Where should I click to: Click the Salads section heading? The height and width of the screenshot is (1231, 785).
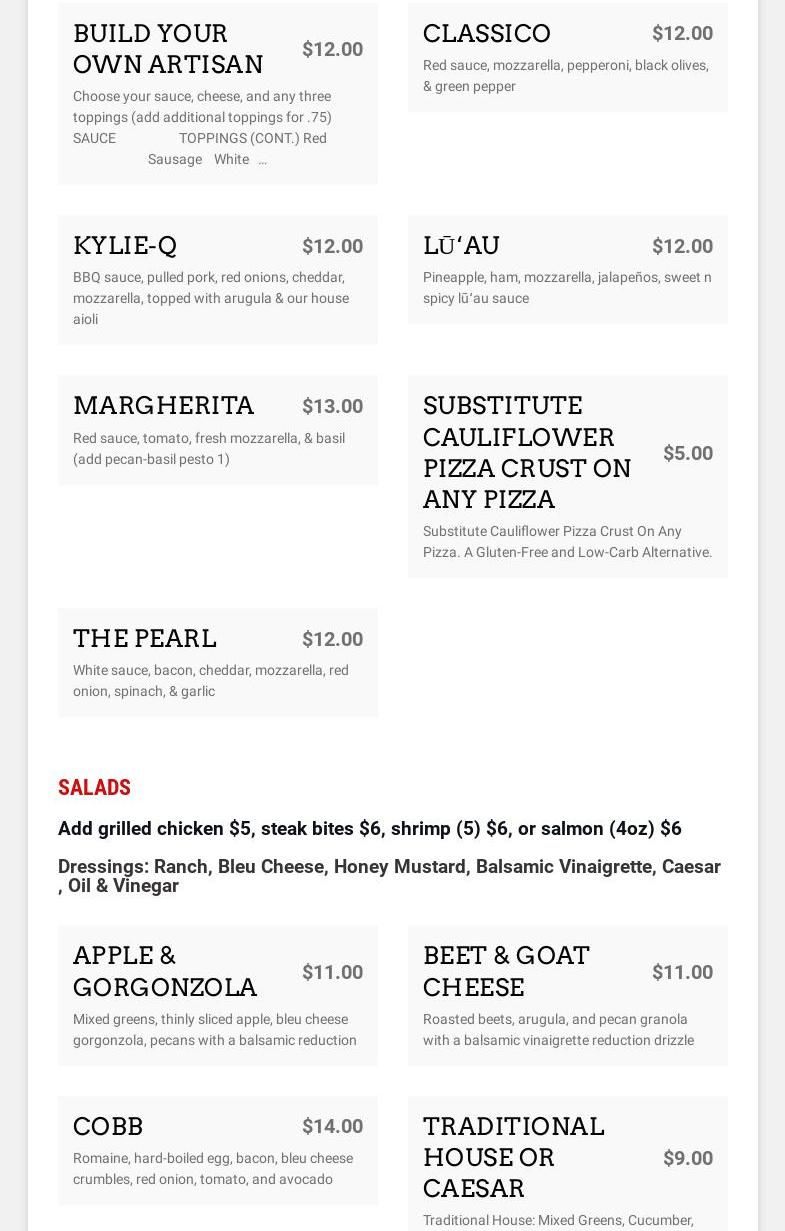(94, 788)
